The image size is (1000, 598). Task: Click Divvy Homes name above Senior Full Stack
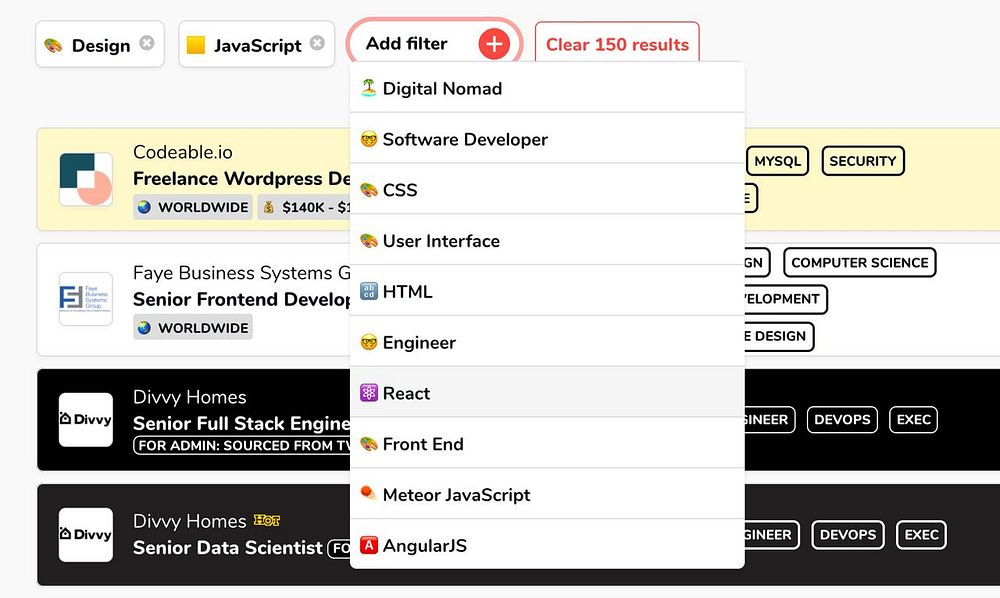pos(189,397)
